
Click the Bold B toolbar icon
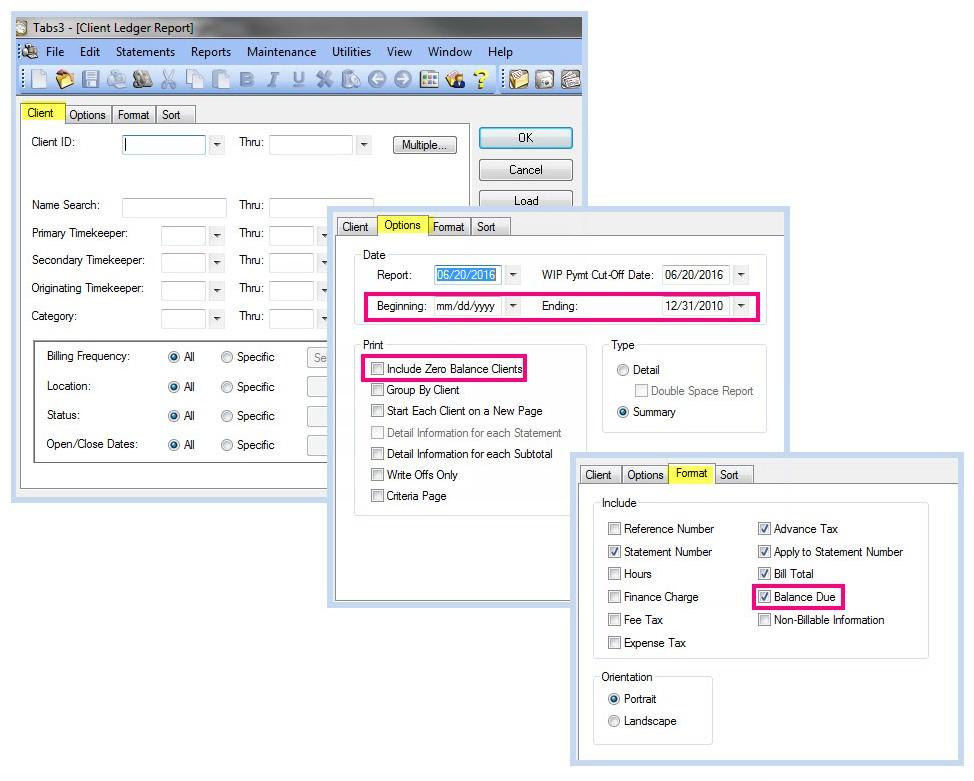point(246,80)
